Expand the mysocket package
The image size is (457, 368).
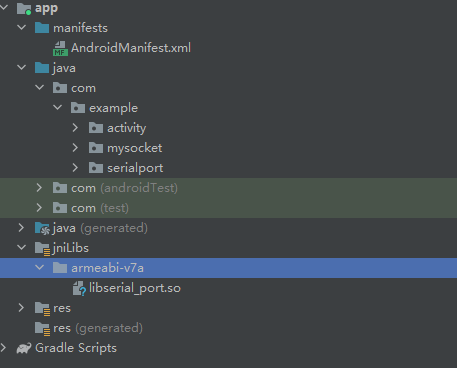[x=75, y=148]
